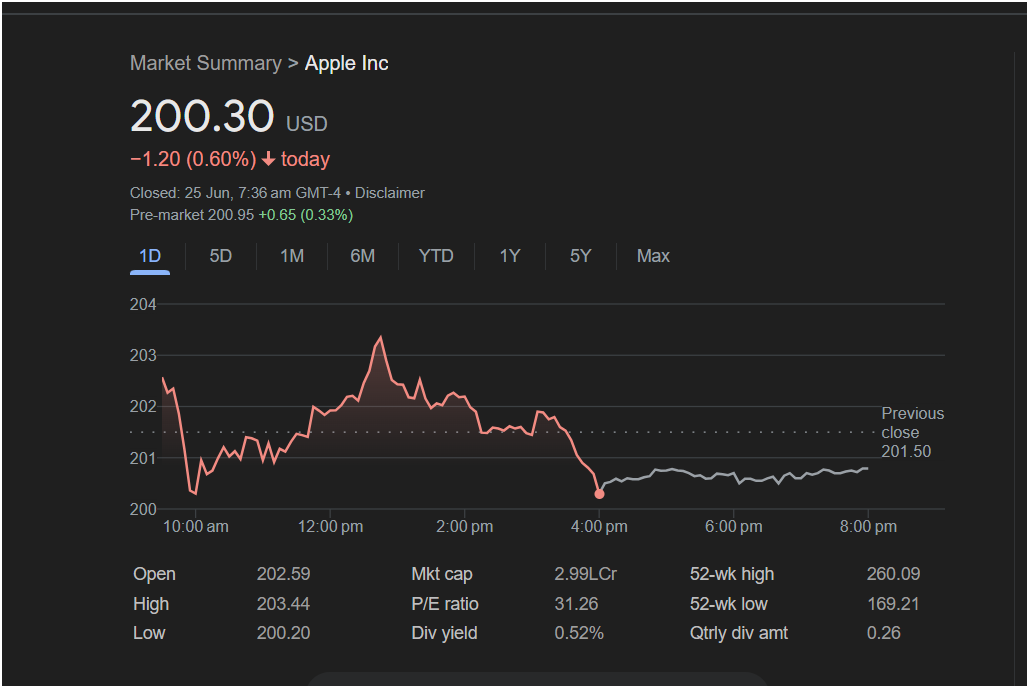This screenshot has width=1029, height=688.
Task: Show the 6M chart range
Action: (x=362, y=256)
